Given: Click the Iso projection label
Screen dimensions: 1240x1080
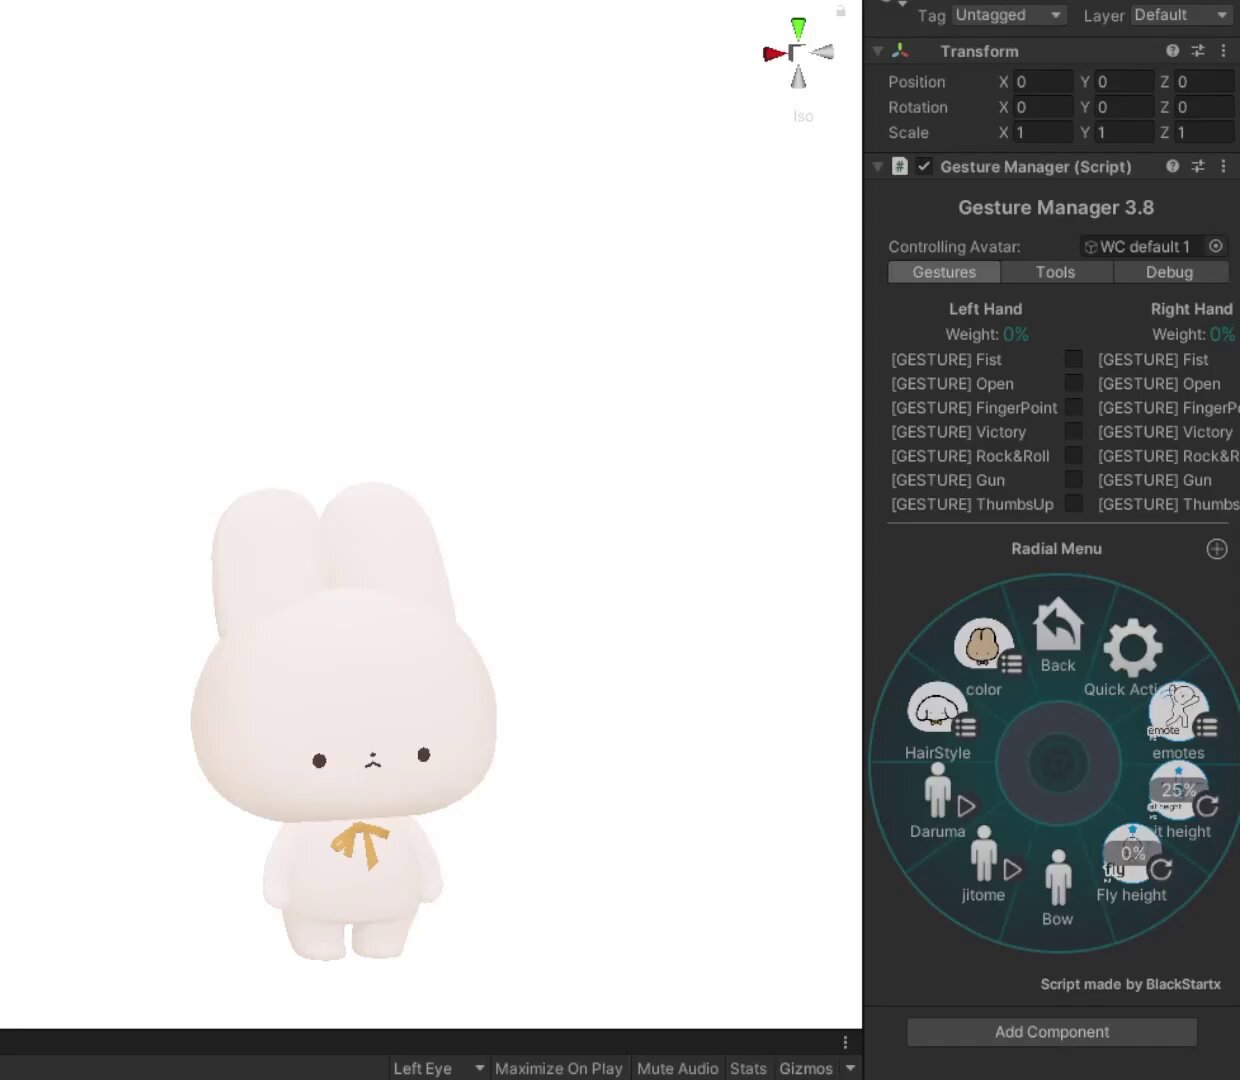Looking at the screenshot, I should click(x=803, y=116).
